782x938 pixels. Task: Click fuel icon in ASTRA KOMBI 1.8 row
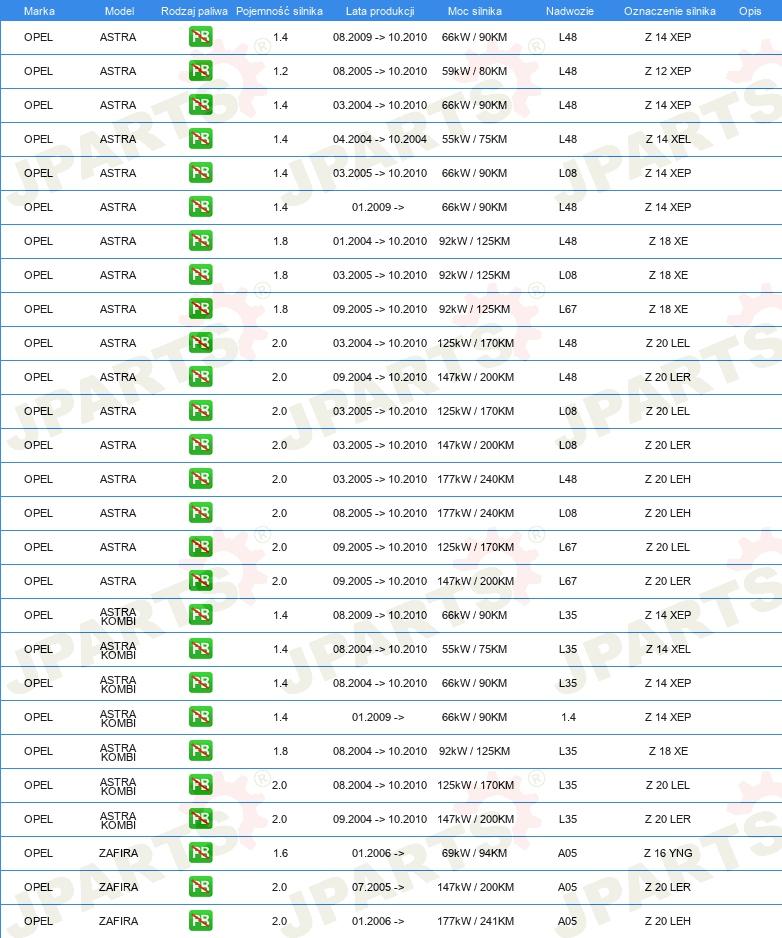200,751
